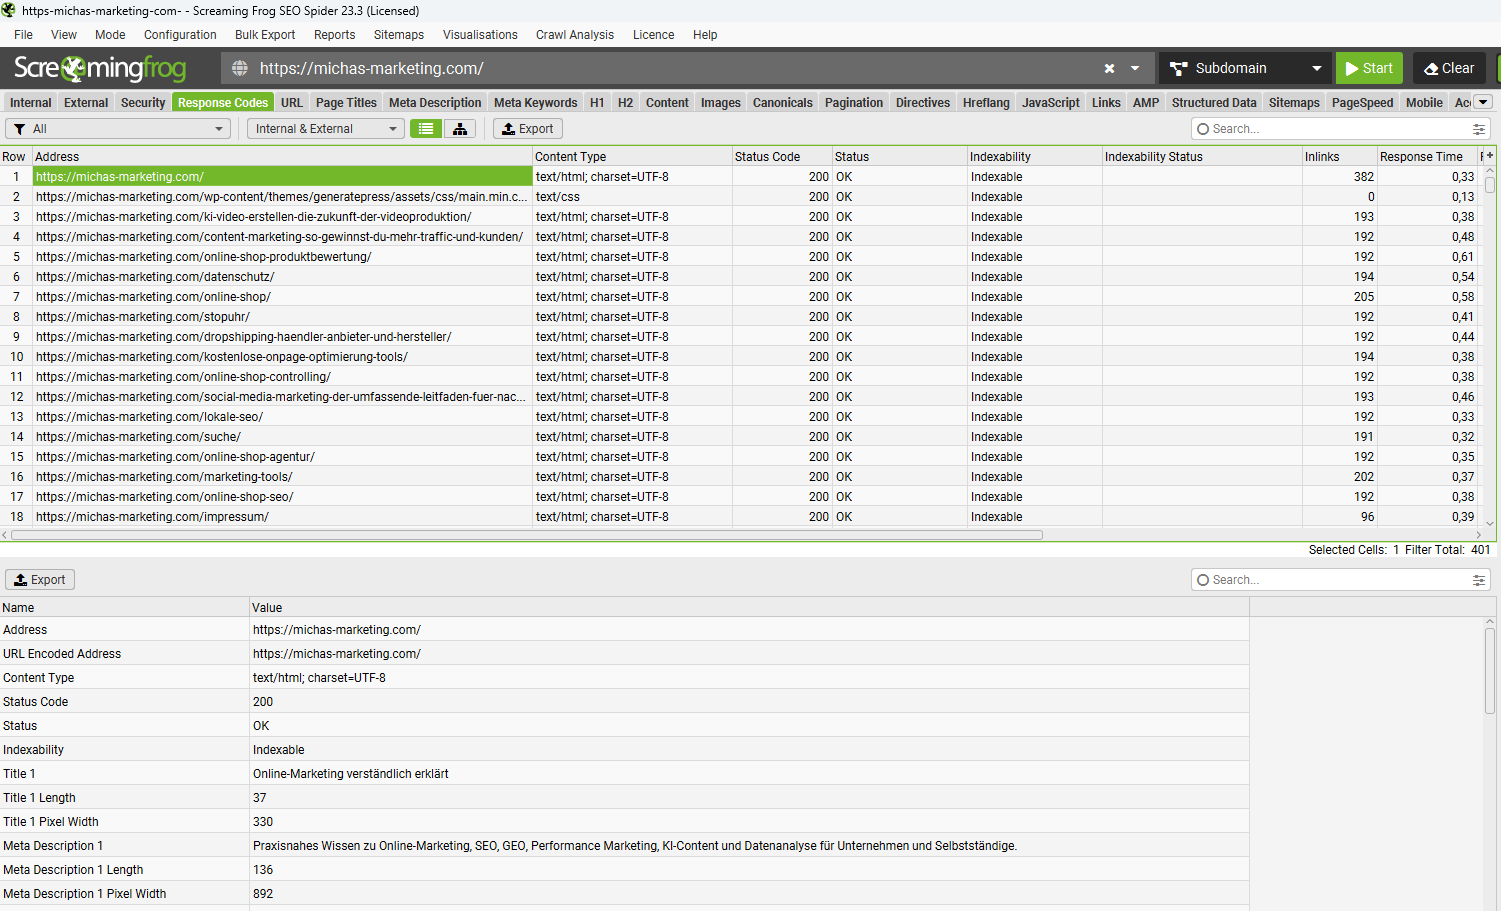Switch to the PageSpeed tab
The width and height of the screenshot is (1501, 911).
pos(1362,102)
